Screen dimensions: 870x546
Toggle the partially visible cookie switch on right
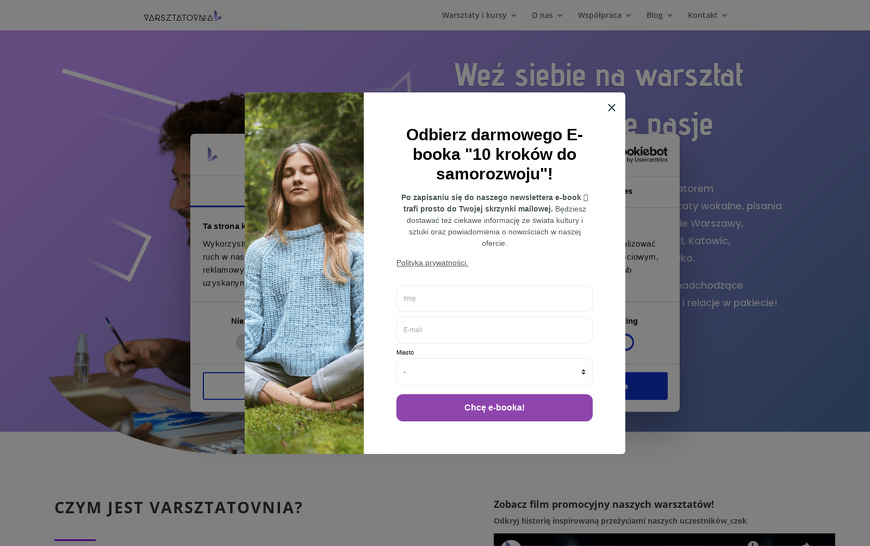629,342
